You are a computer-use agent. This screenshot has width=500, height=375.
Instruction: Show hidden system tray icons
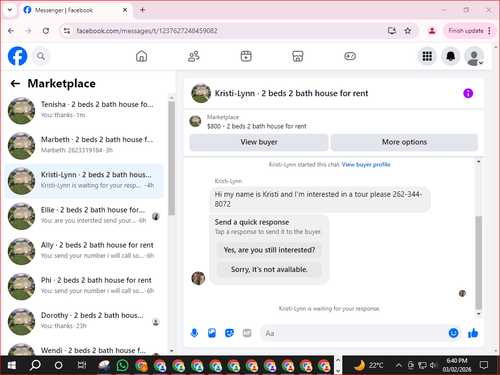tap(398, 365)
